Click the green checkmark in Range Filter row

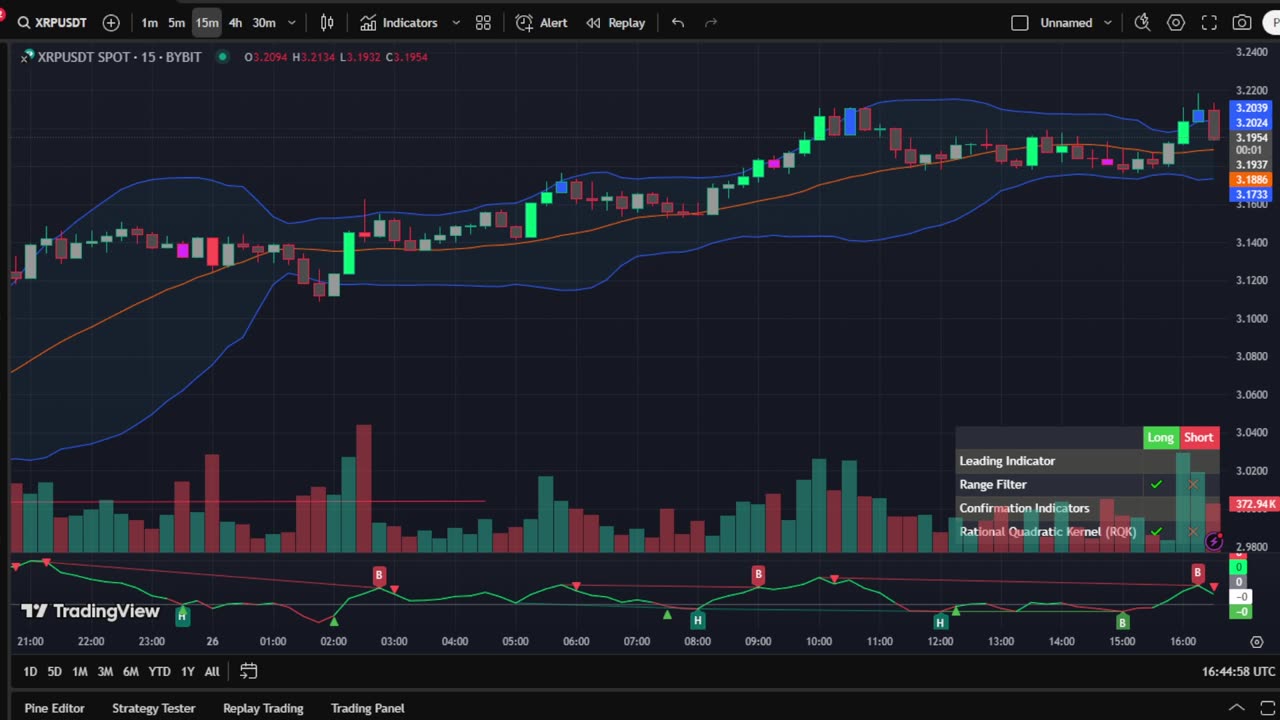pos(1156,484)
